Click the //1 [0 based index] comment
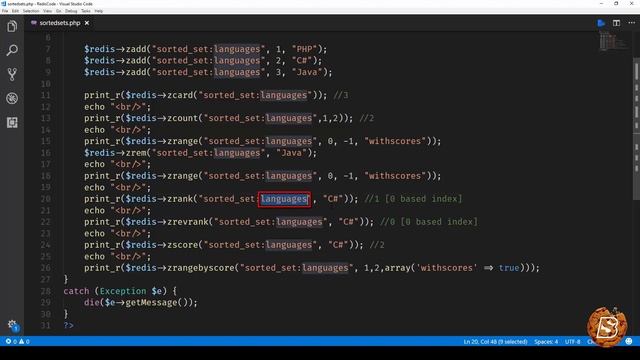The image size is (640, 360). click(x=413, y=199)
